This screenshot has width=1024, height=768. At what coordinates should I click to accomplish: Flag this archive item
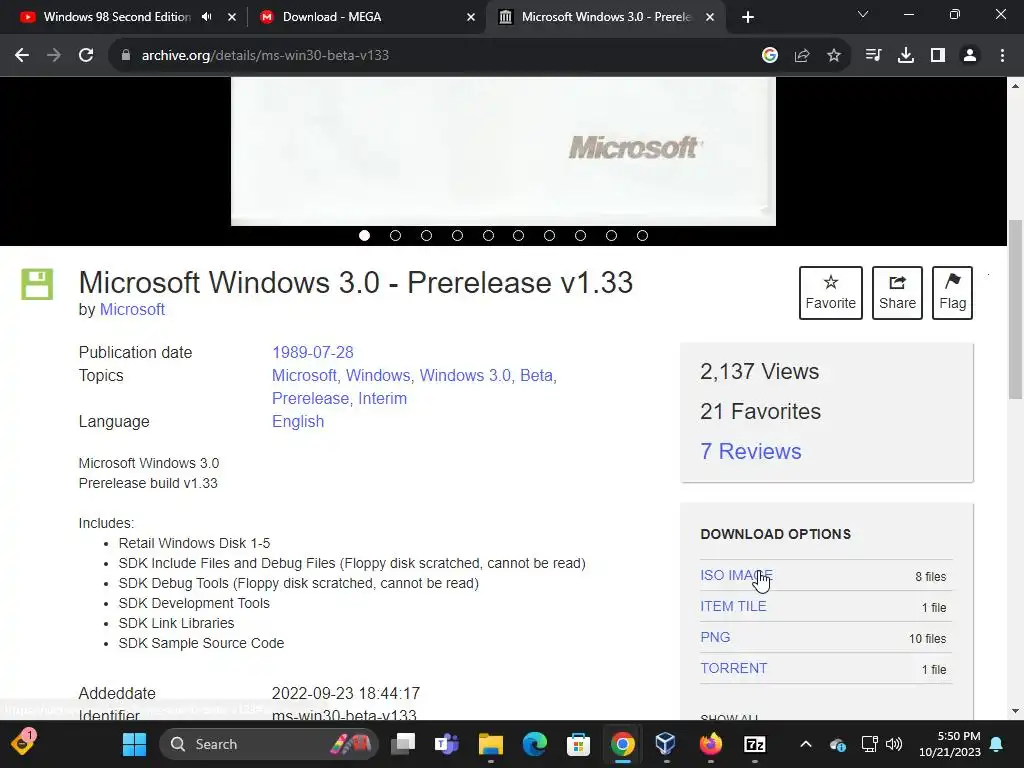point(952,293)
